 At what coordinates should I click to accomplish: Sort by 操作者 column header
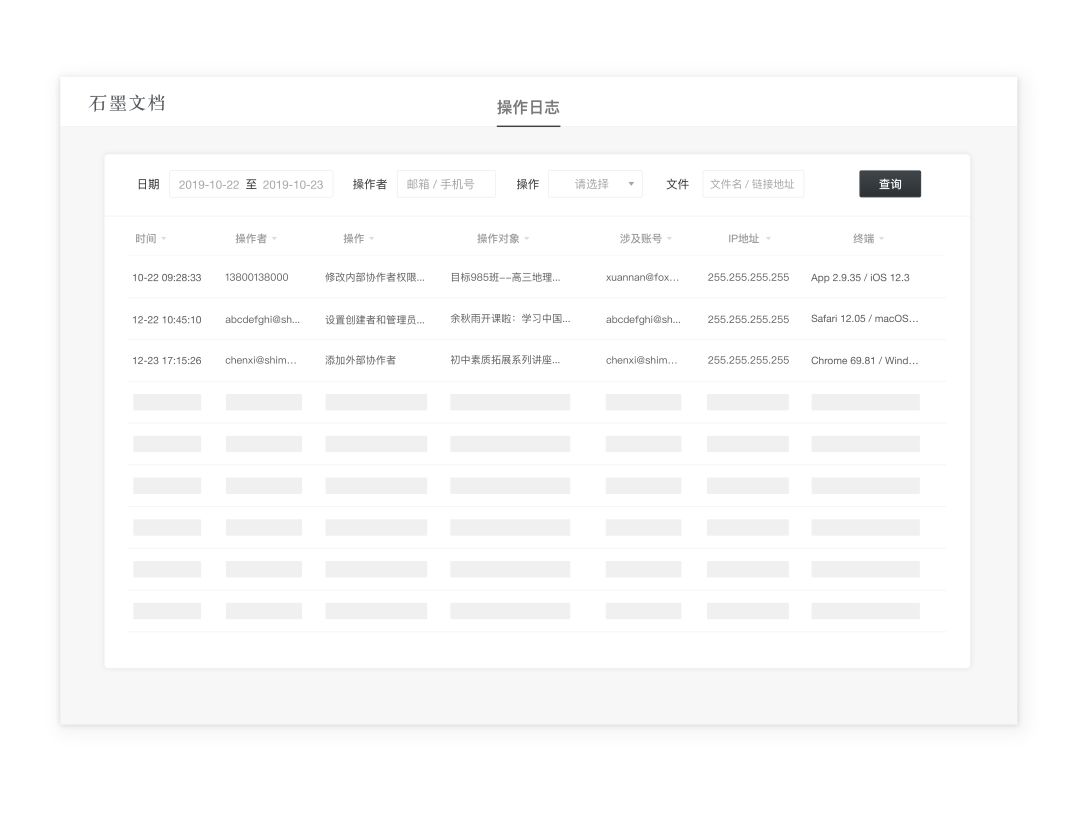(x=256, y=238)
